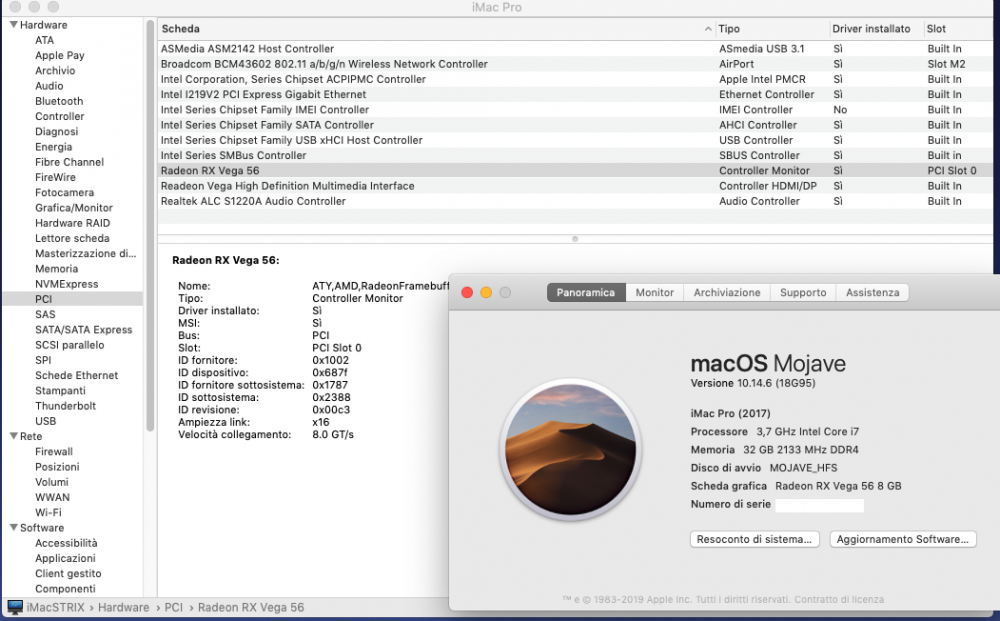The width and height of the screenshot is (1000, 621).
Task: Click Aggiornamento Software button
Action: tap(902, 539)
